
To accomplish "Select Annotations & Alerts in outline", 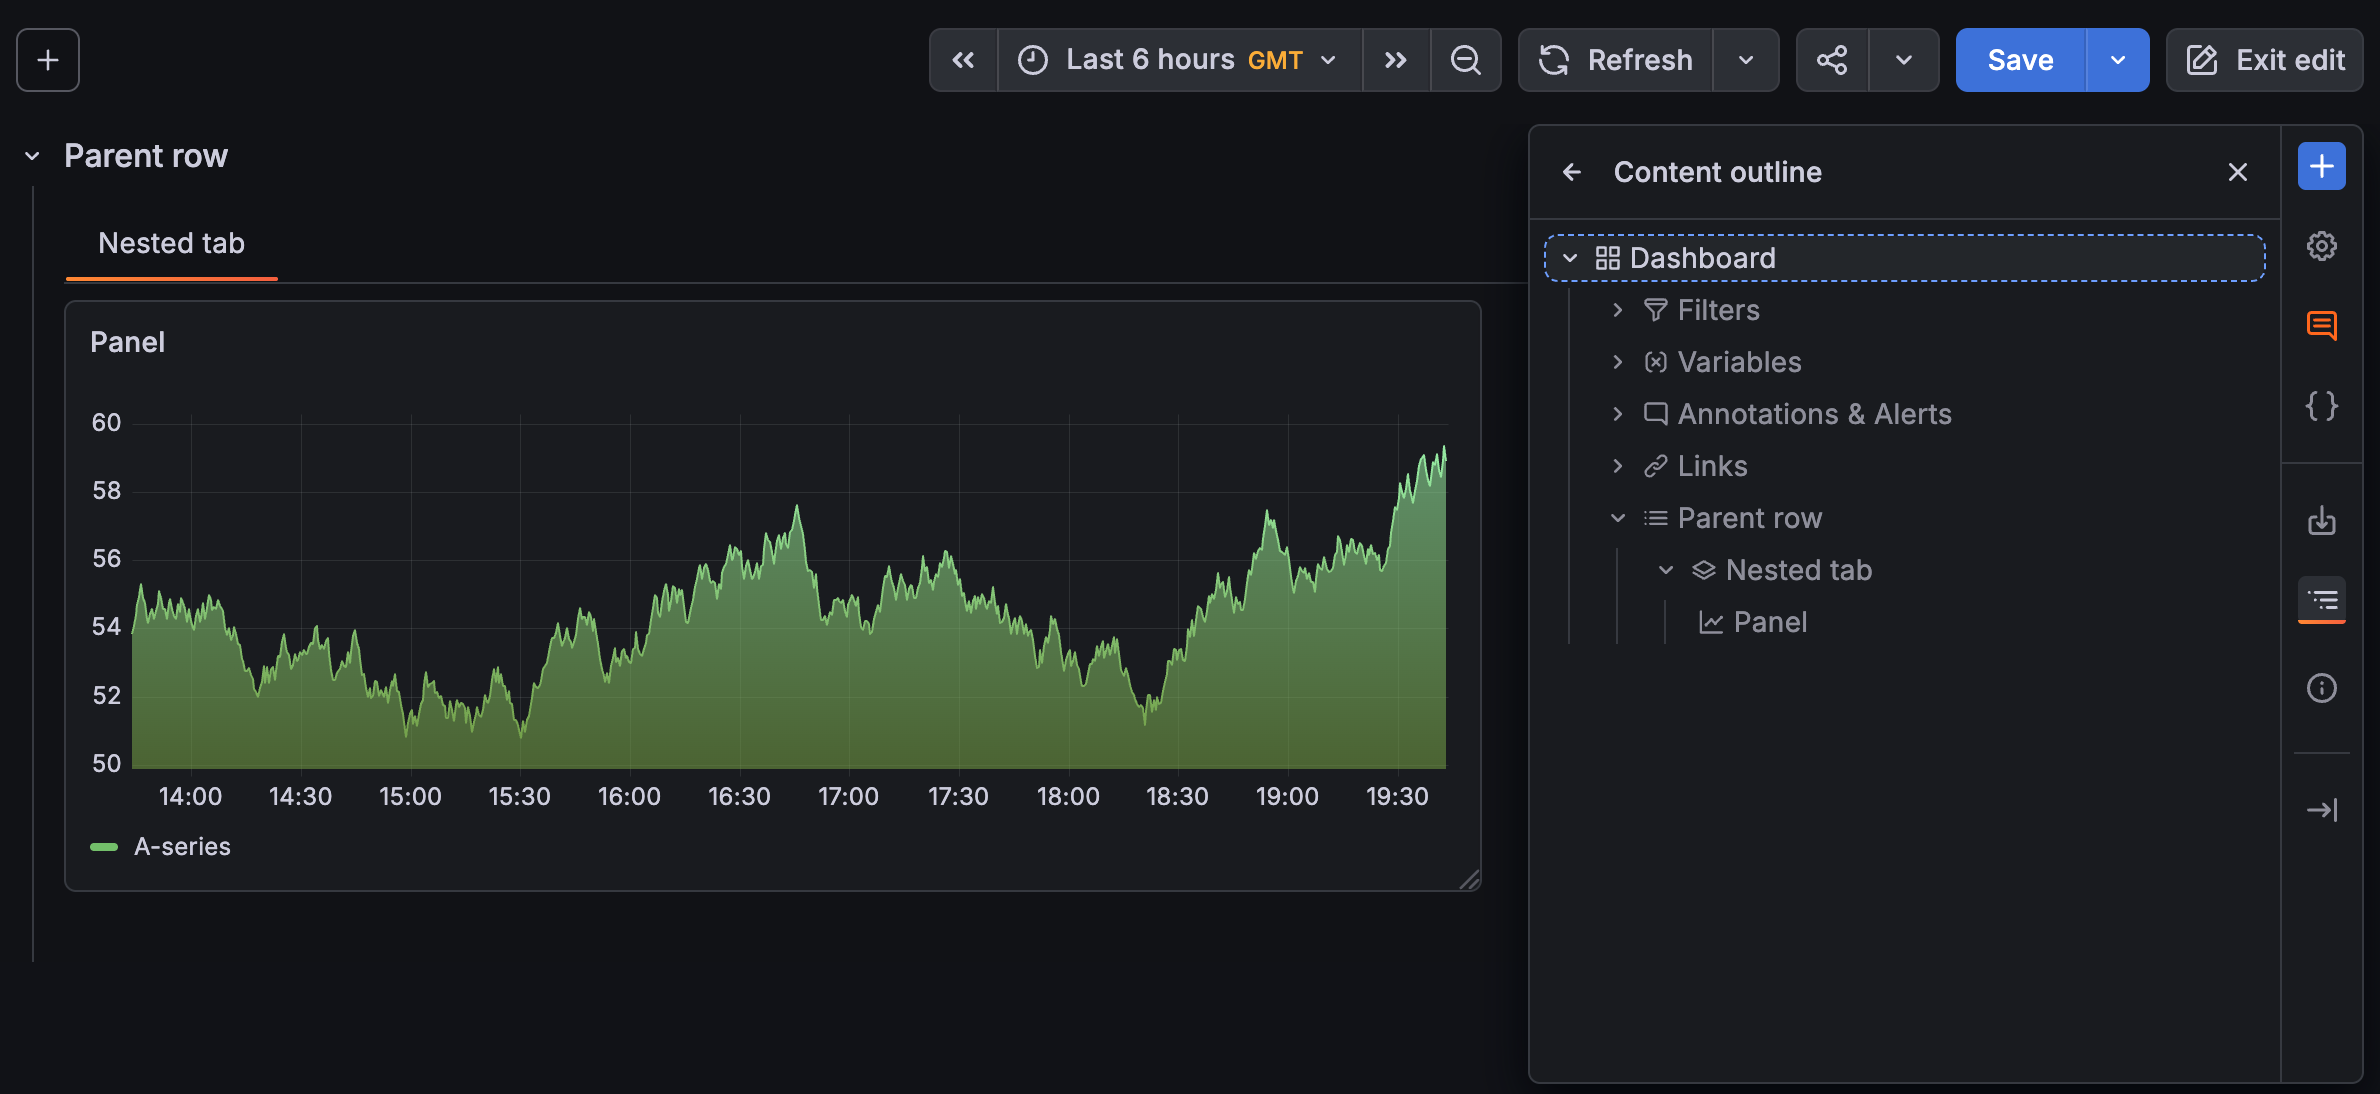I will [1814, 414].
